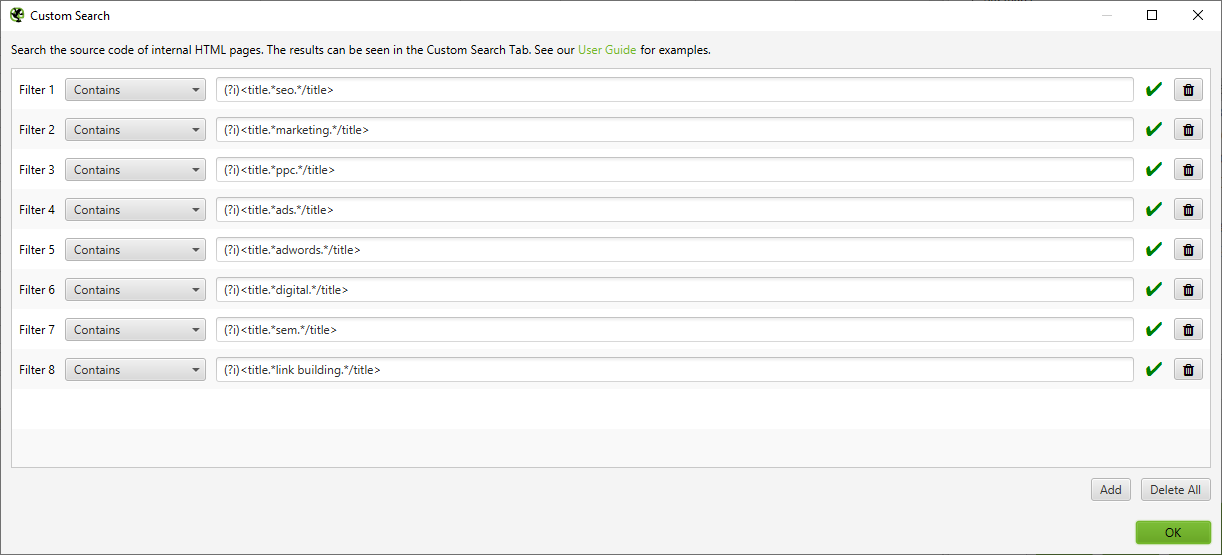Click the Delete All button
The width and height of the screenshot is (1222, 555).
coord(1175,490)
